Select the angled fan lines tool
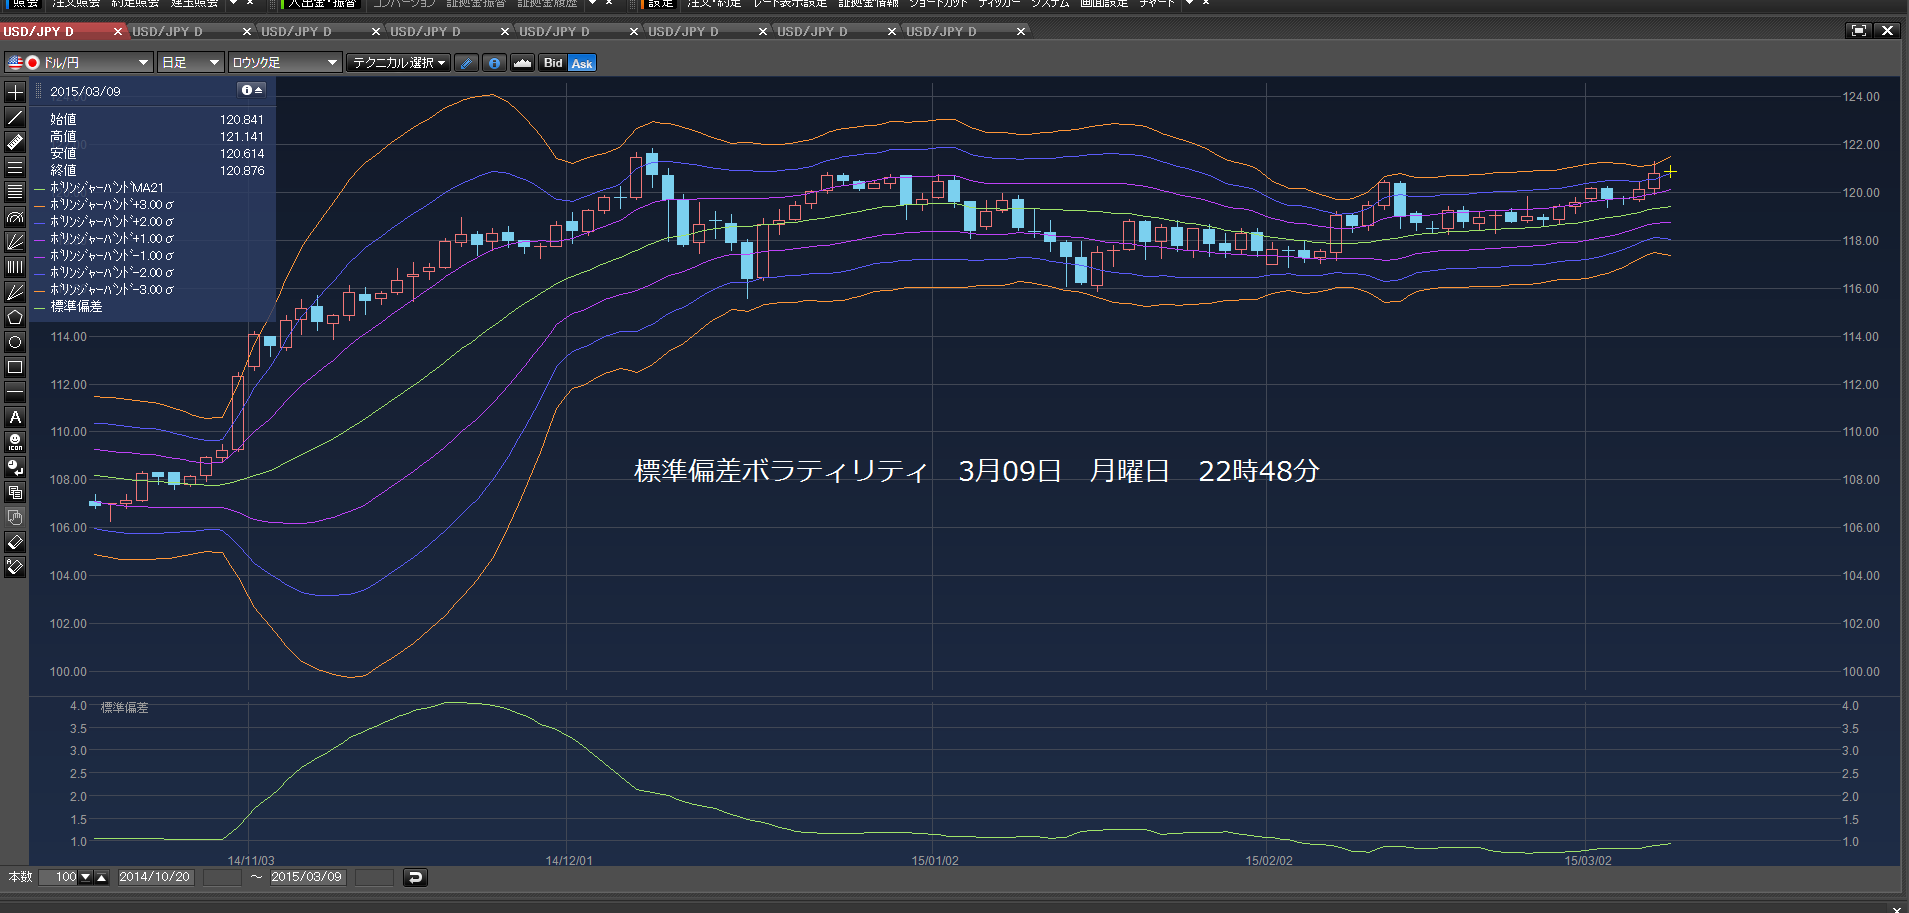The image size is (1909, 913). pos(15,292)
